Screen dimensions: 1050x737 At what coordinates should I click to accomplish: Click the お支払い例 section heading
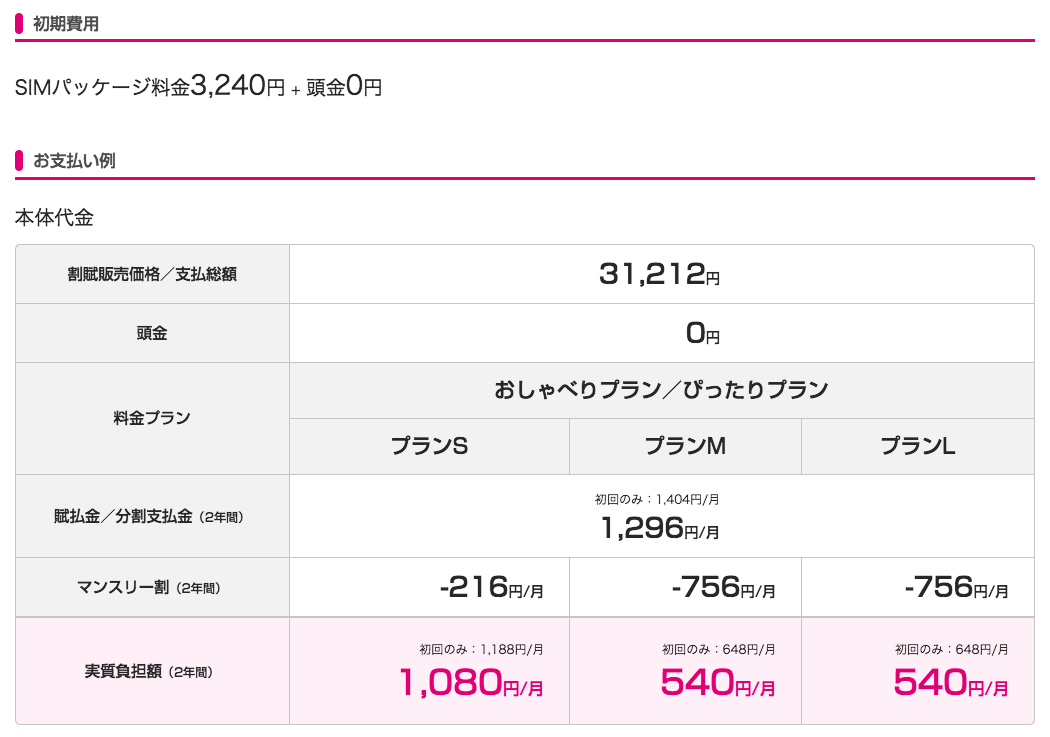74,161
